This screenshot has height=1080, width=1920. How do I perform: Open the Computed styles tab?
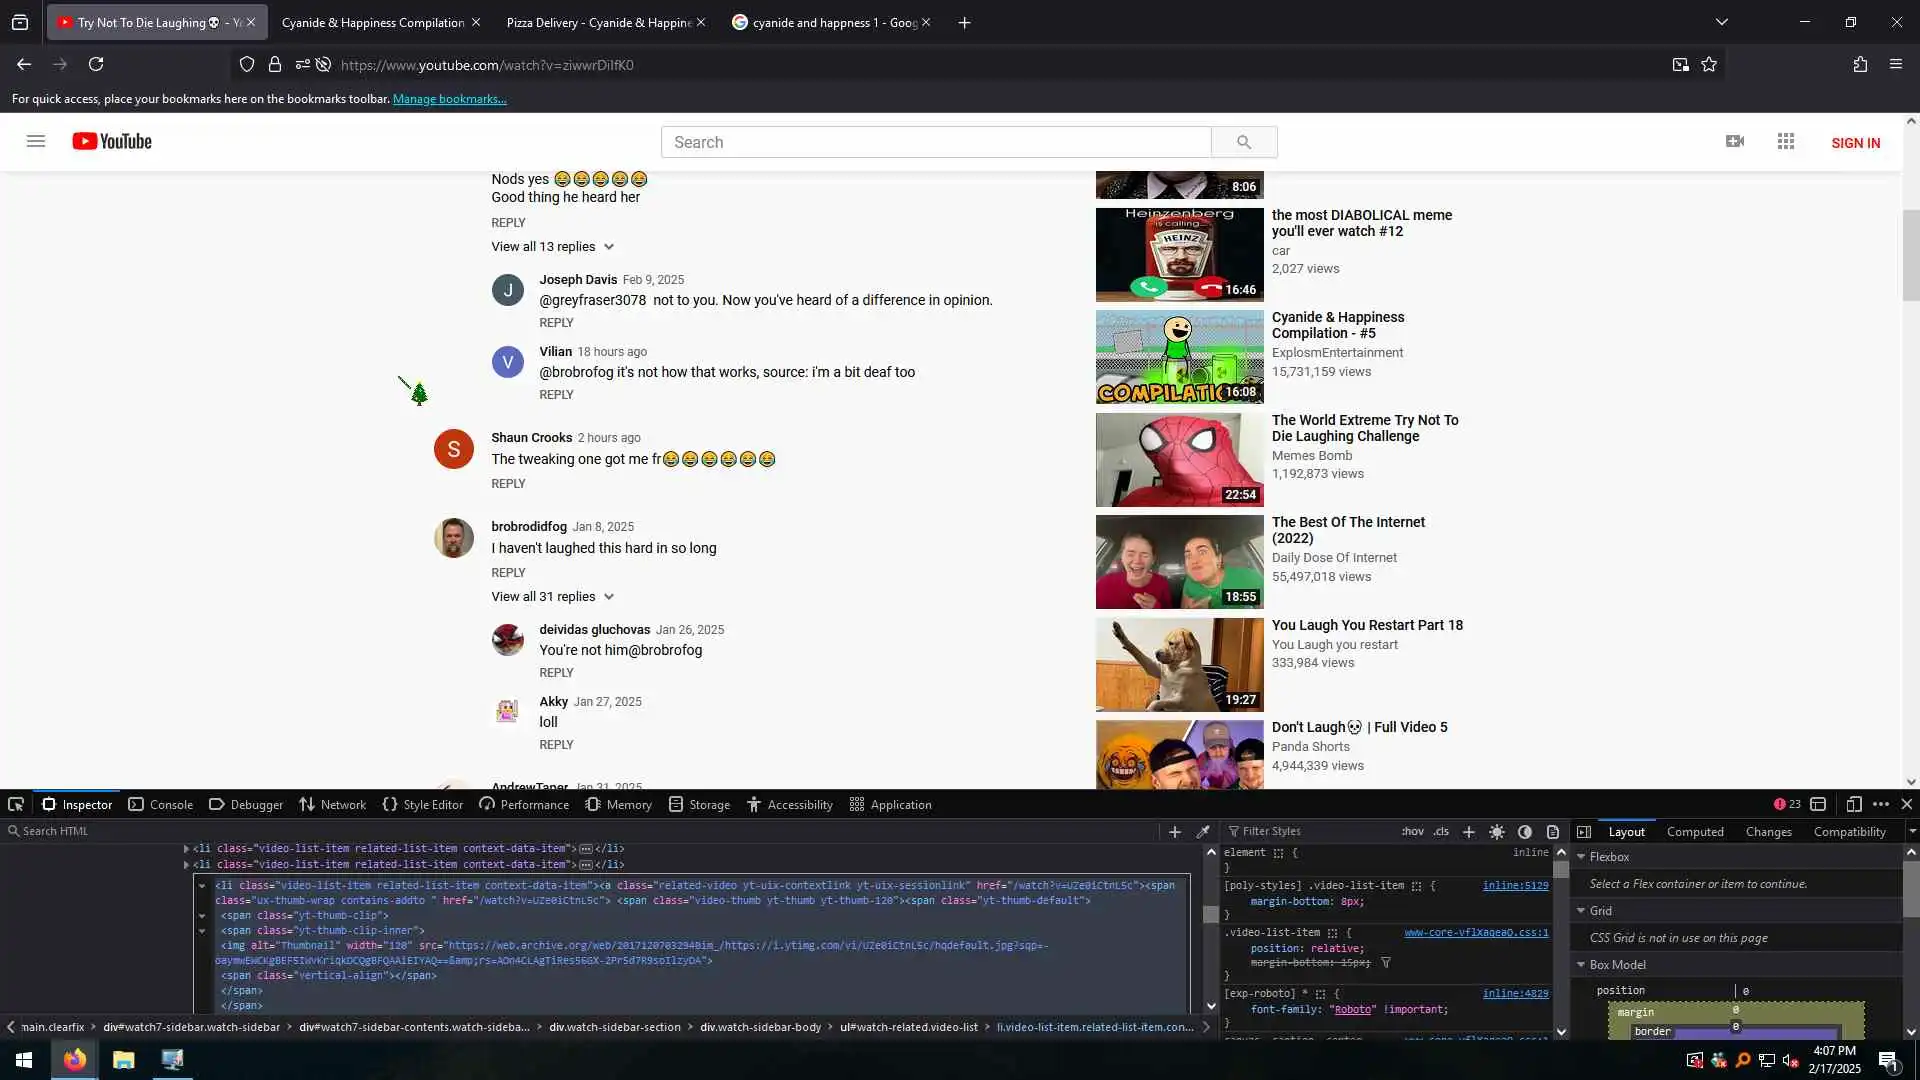tap(1695, 831)
